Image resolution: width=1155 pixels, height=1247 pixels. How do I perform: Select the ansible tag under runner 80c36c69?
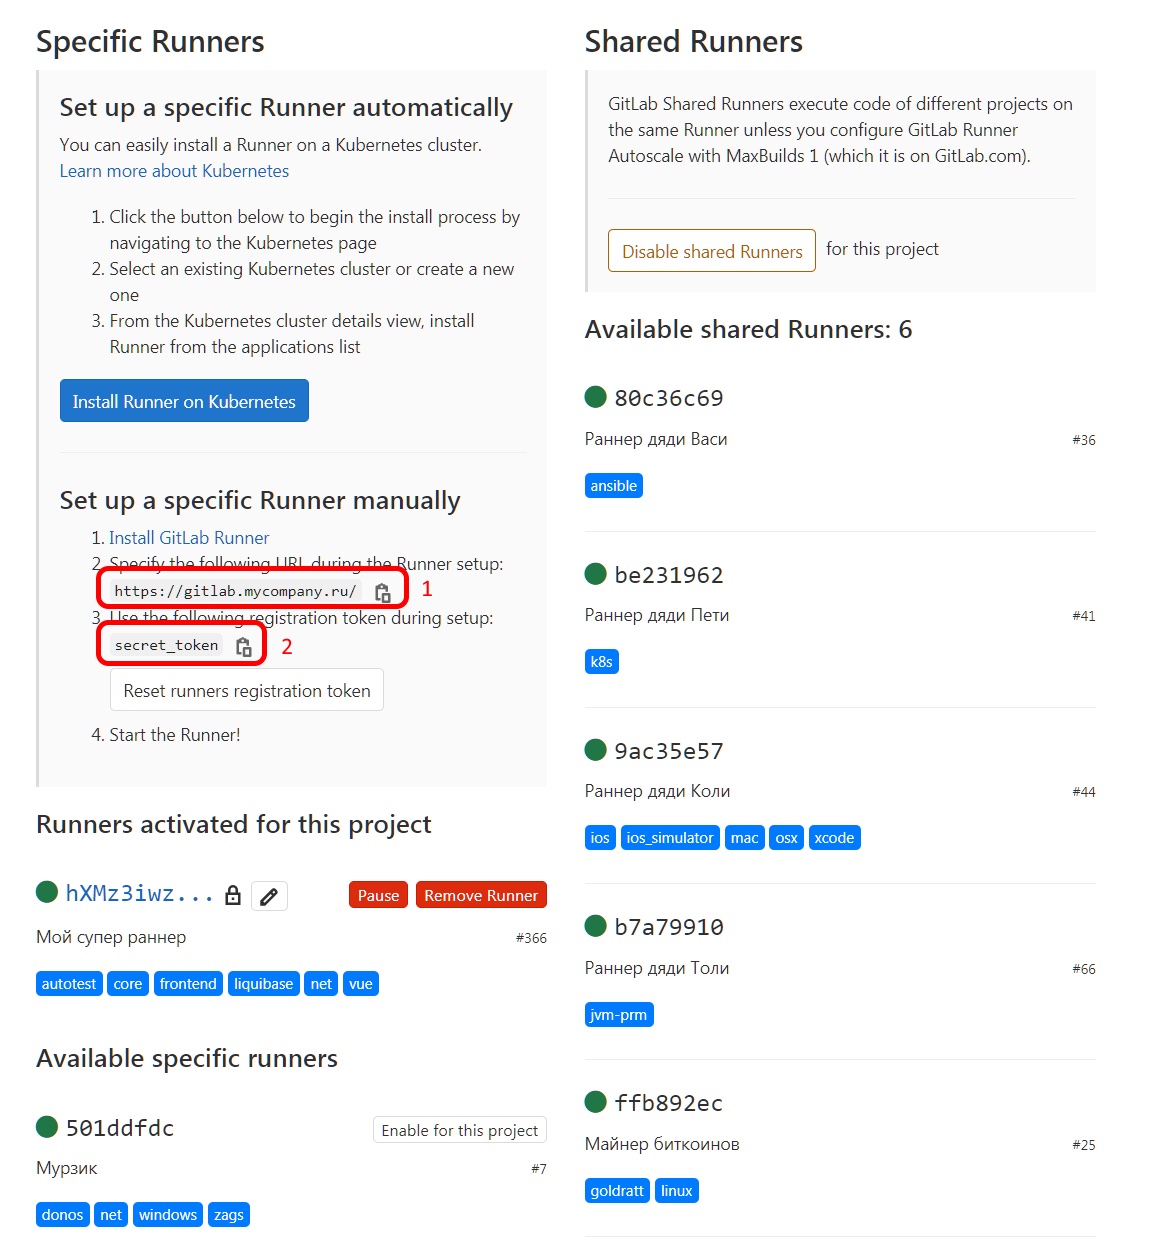click(613, 485)
